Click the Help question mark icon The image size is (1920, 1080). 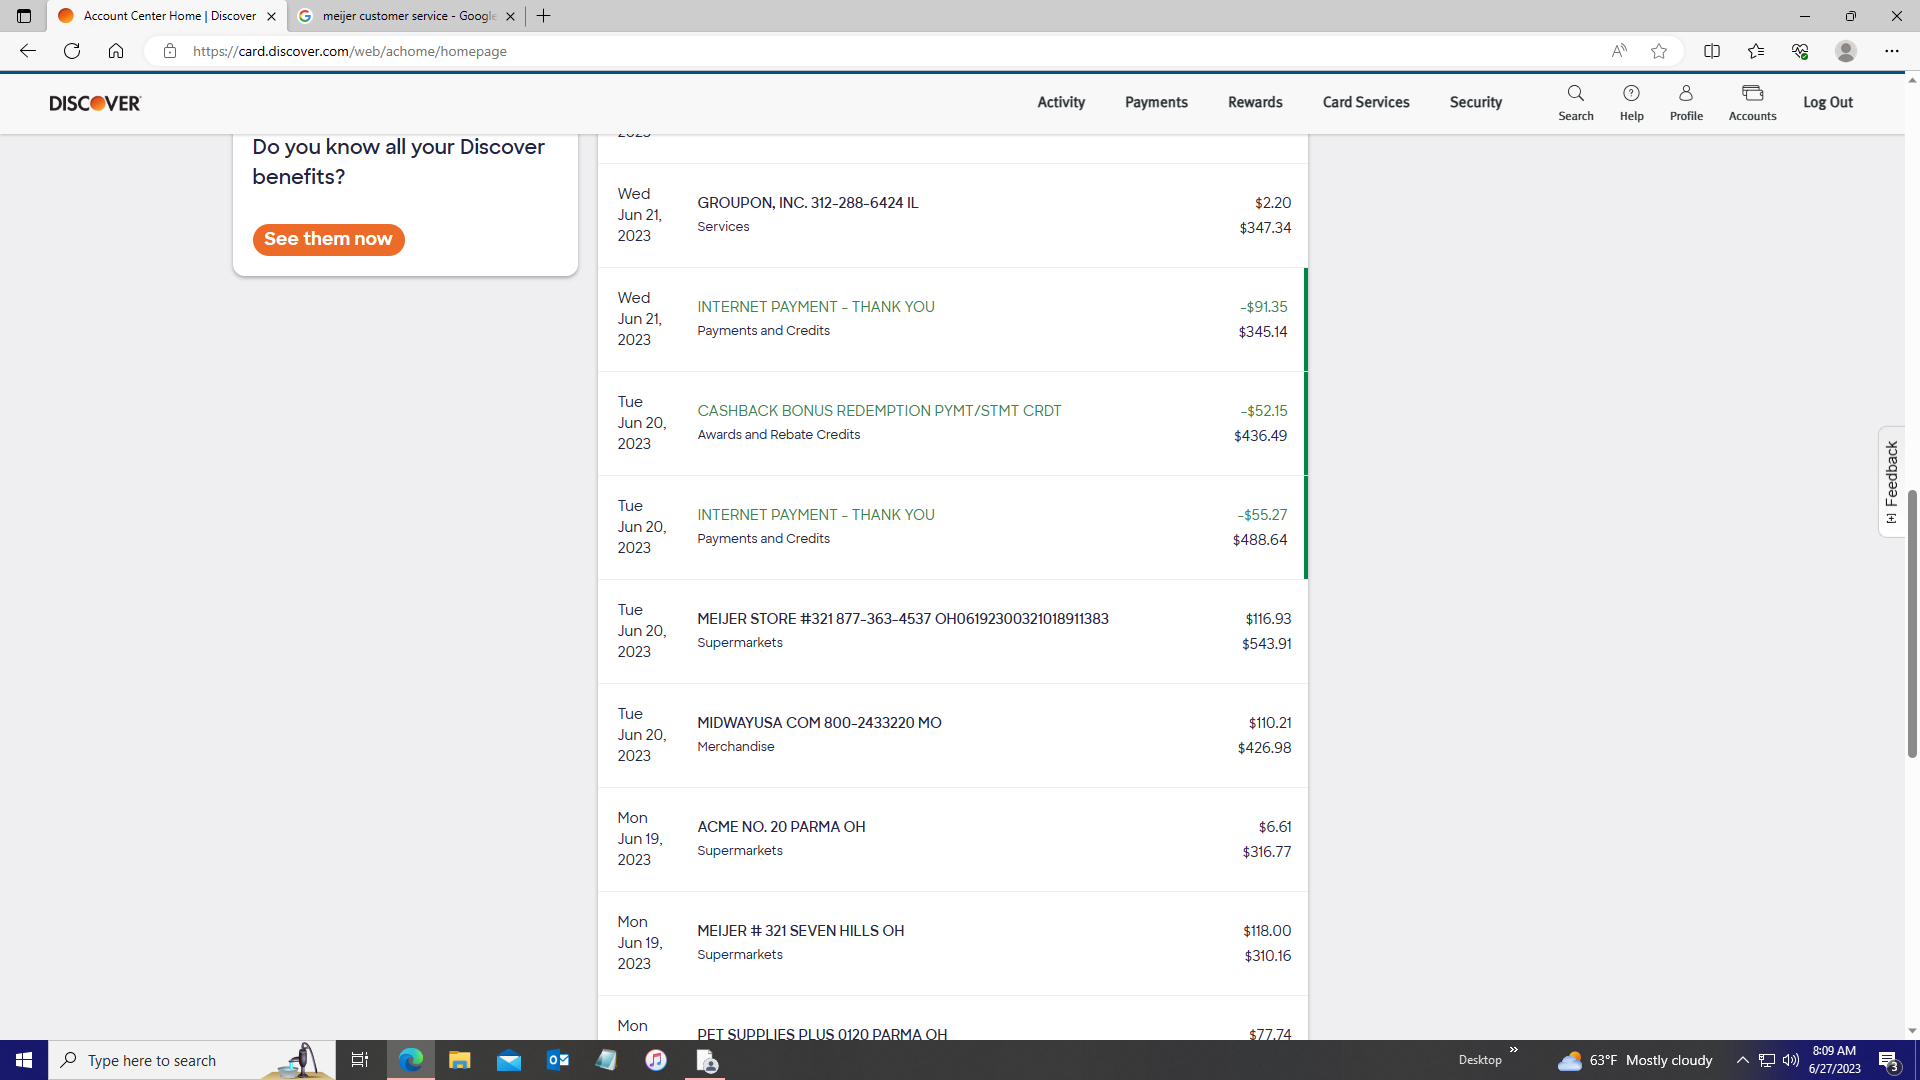[x=1631, y=102]
